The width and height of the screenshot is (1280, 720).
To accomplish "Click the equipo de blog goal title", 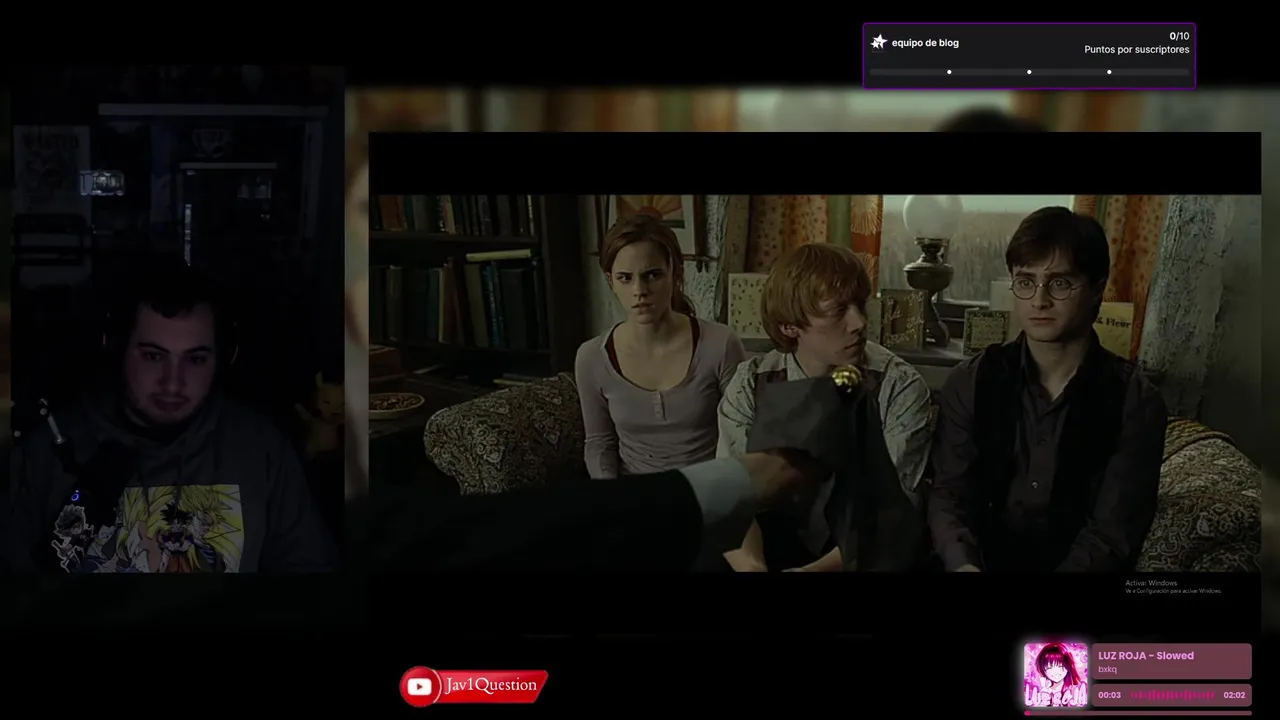I will 925,43.
